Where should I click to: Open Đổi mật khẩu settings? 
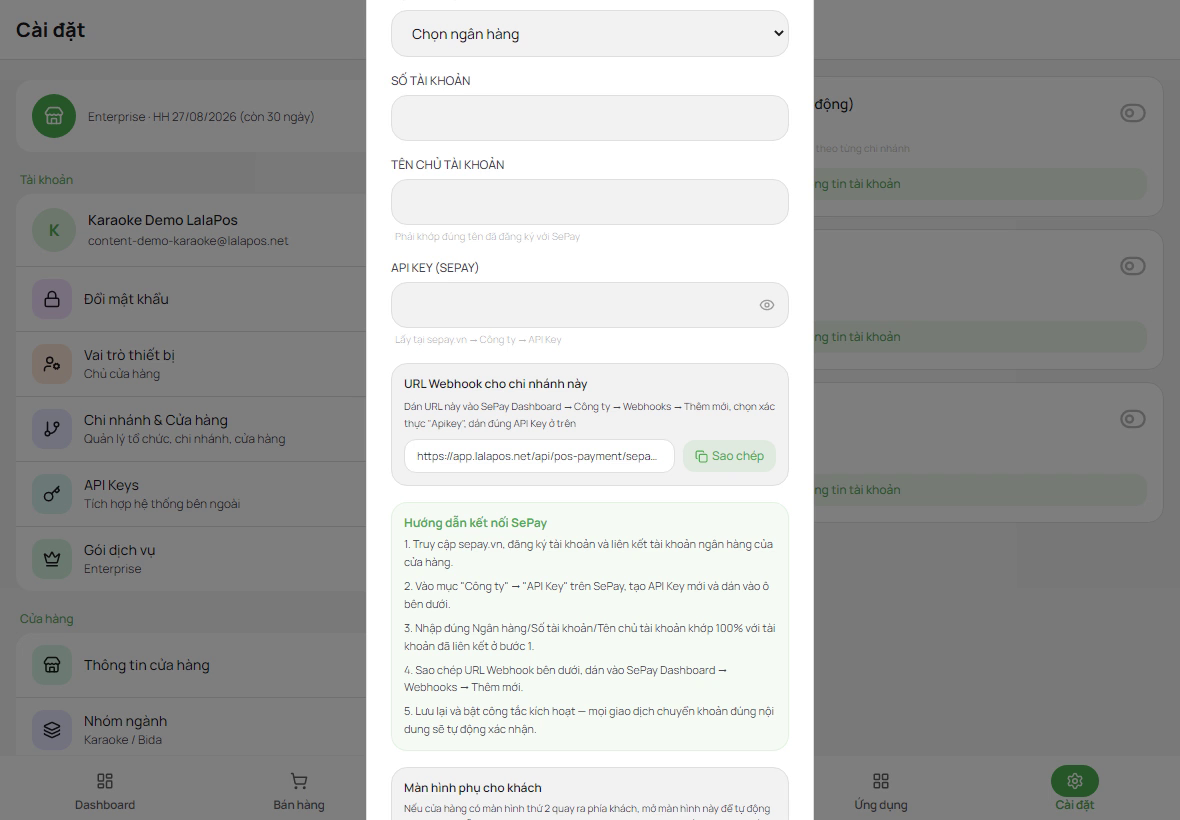tap(191, 299)
